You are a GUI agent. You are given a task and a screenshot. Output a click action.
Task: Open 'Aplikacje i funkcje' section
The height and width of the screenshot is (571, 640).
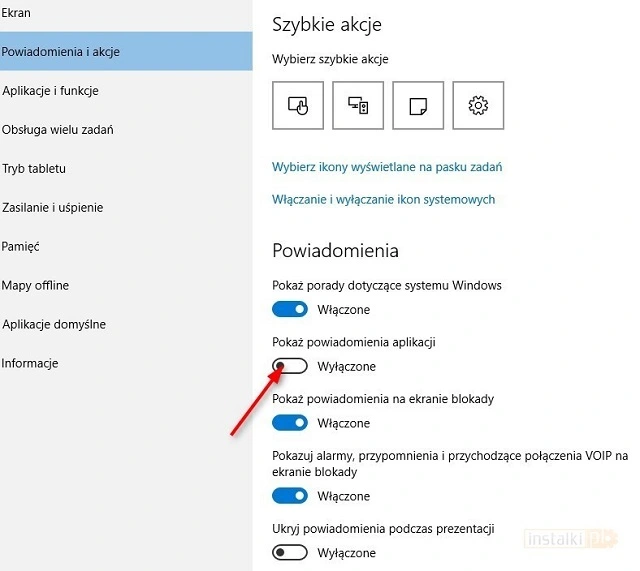pos(50,91)
